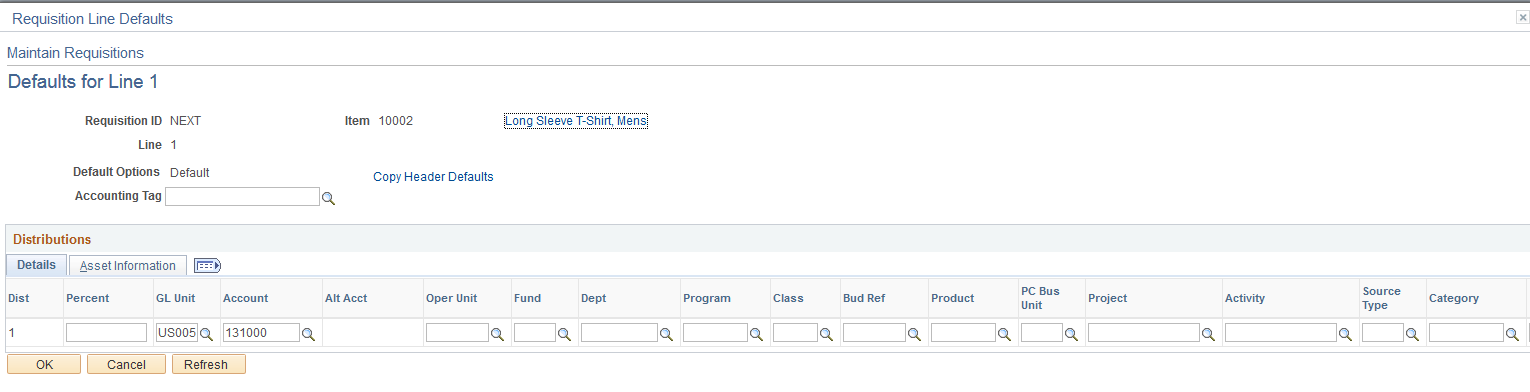The height and width of the screenshot is (392, 1530).
Task: Click the Dept input field
Action: [619, 333]
